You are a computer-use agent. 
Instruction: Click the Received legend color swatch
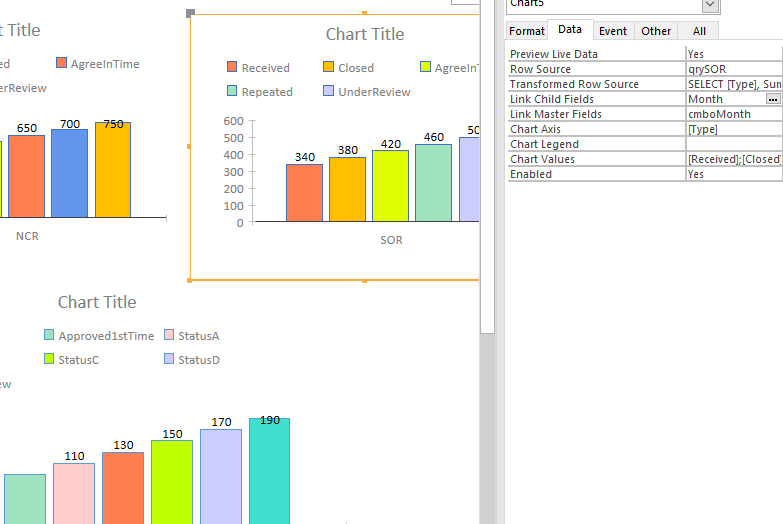(232, 66)
